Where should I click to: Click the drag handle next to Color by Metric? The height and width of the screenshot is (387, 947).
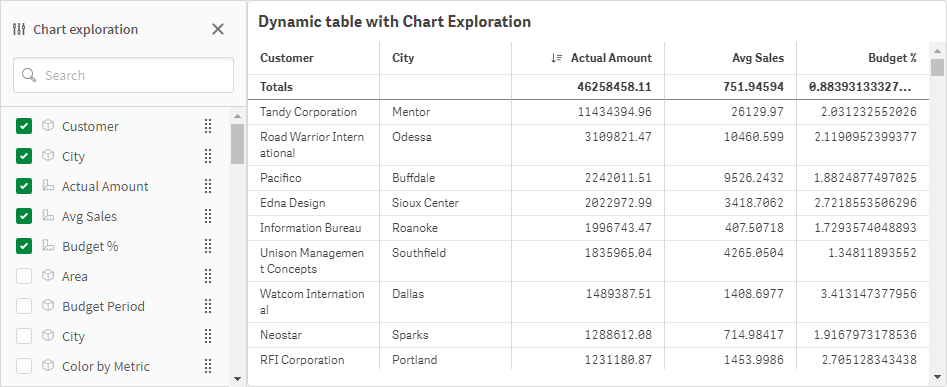(208, 366)
